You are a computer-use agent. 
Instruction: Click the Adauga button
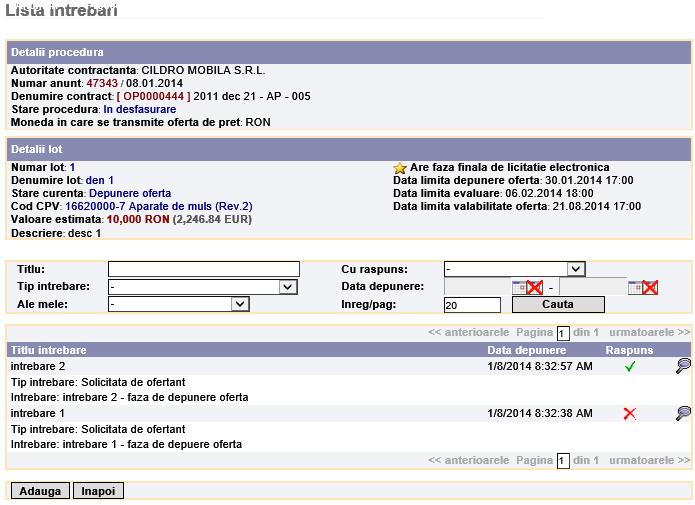[40, 491]
